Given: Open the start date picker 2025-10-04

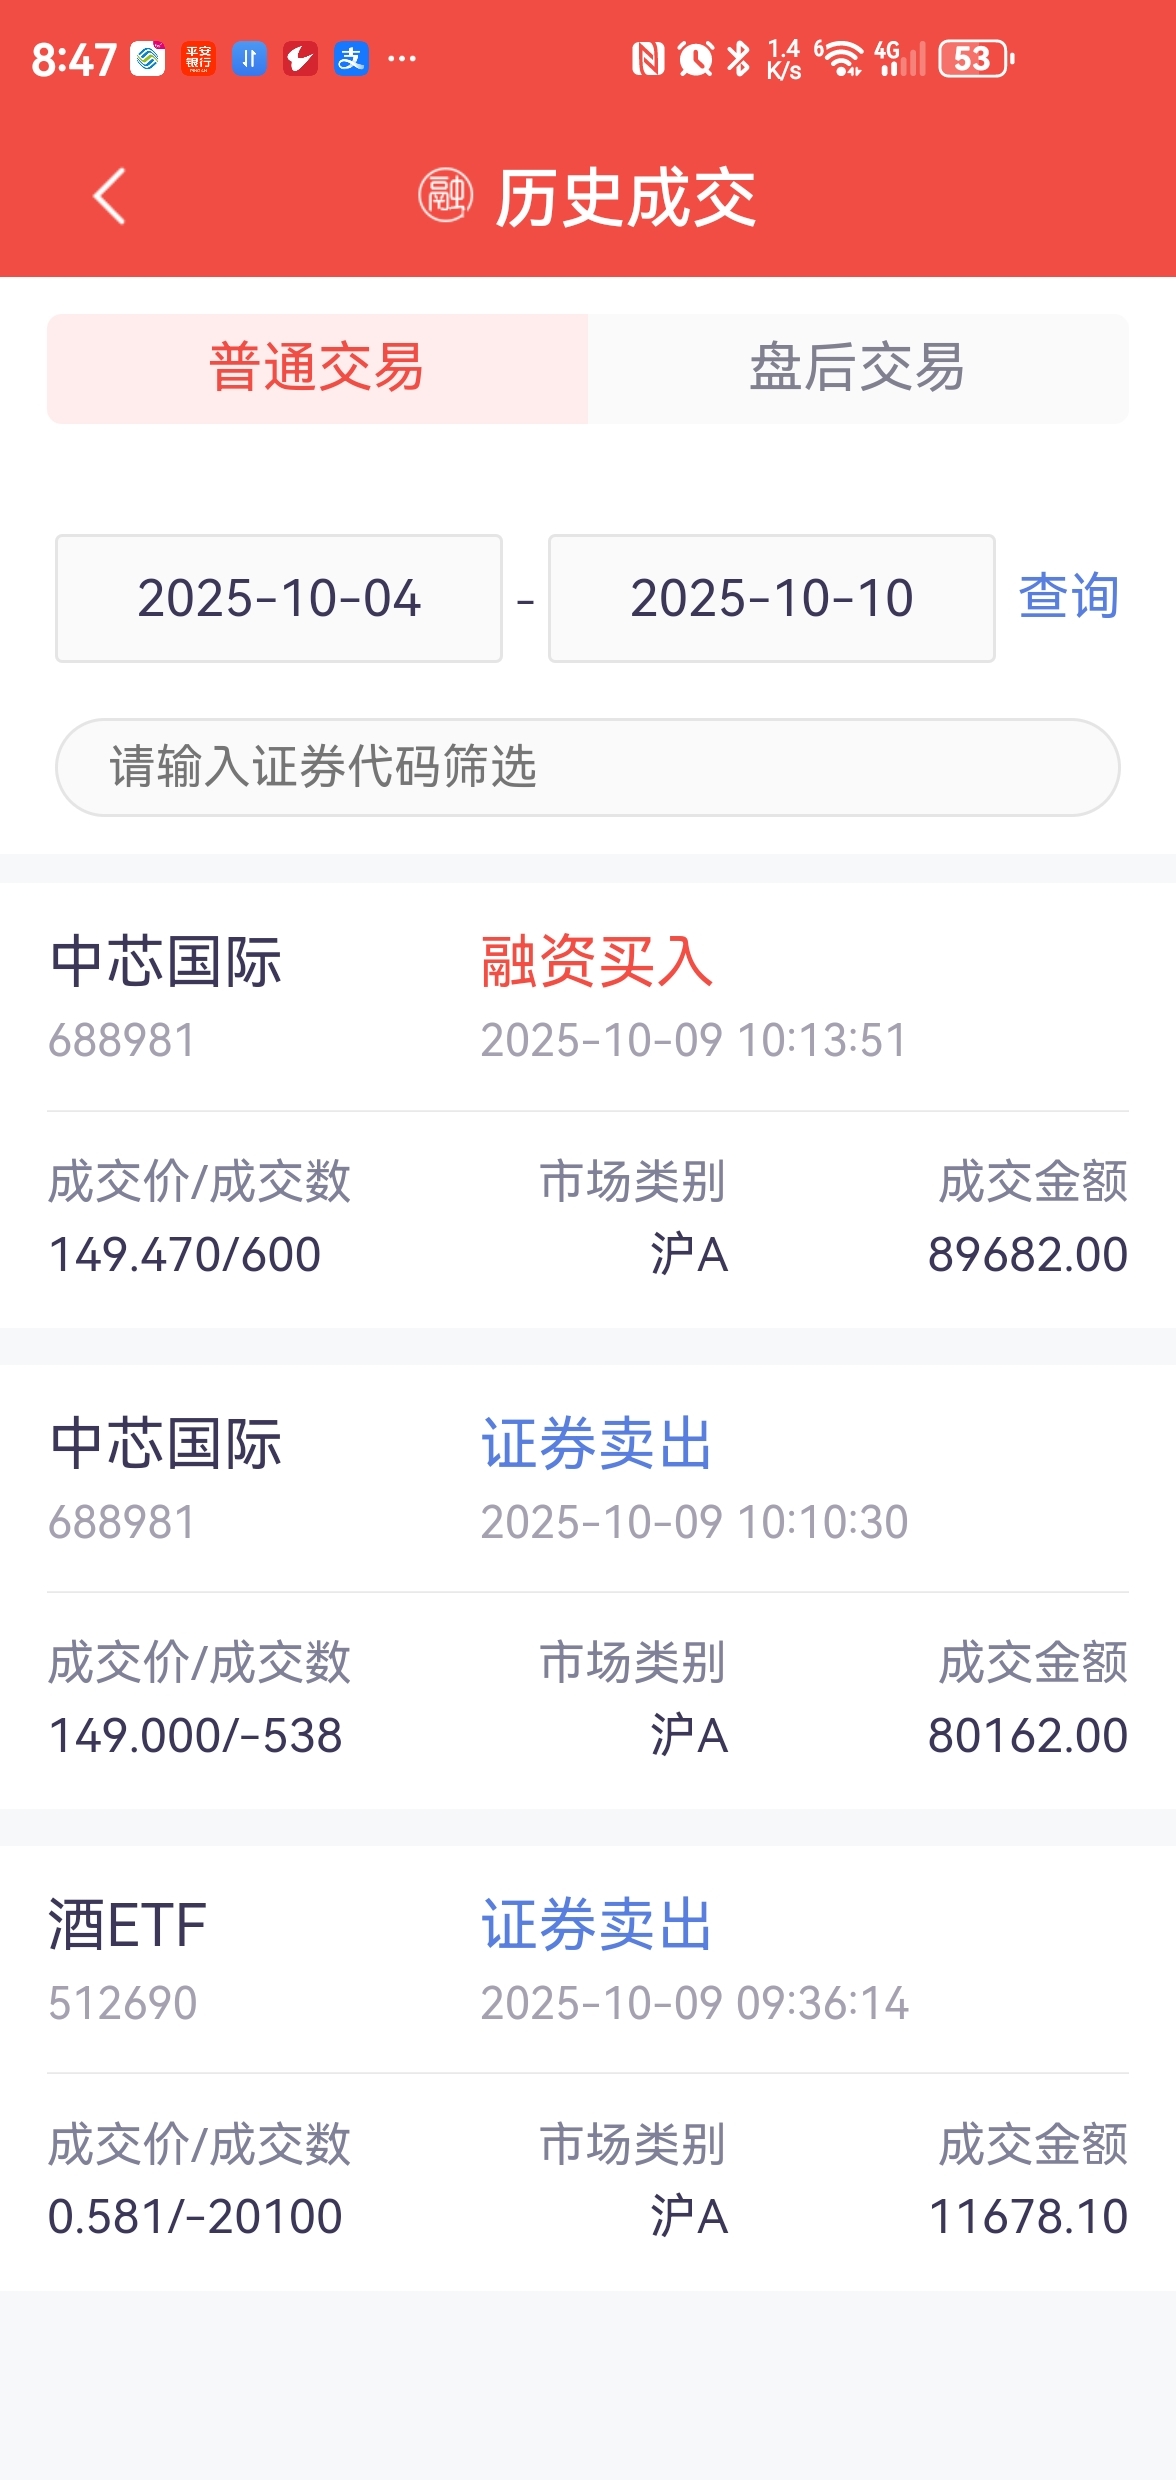Looking at the screenshot, I should coord(279,598).
